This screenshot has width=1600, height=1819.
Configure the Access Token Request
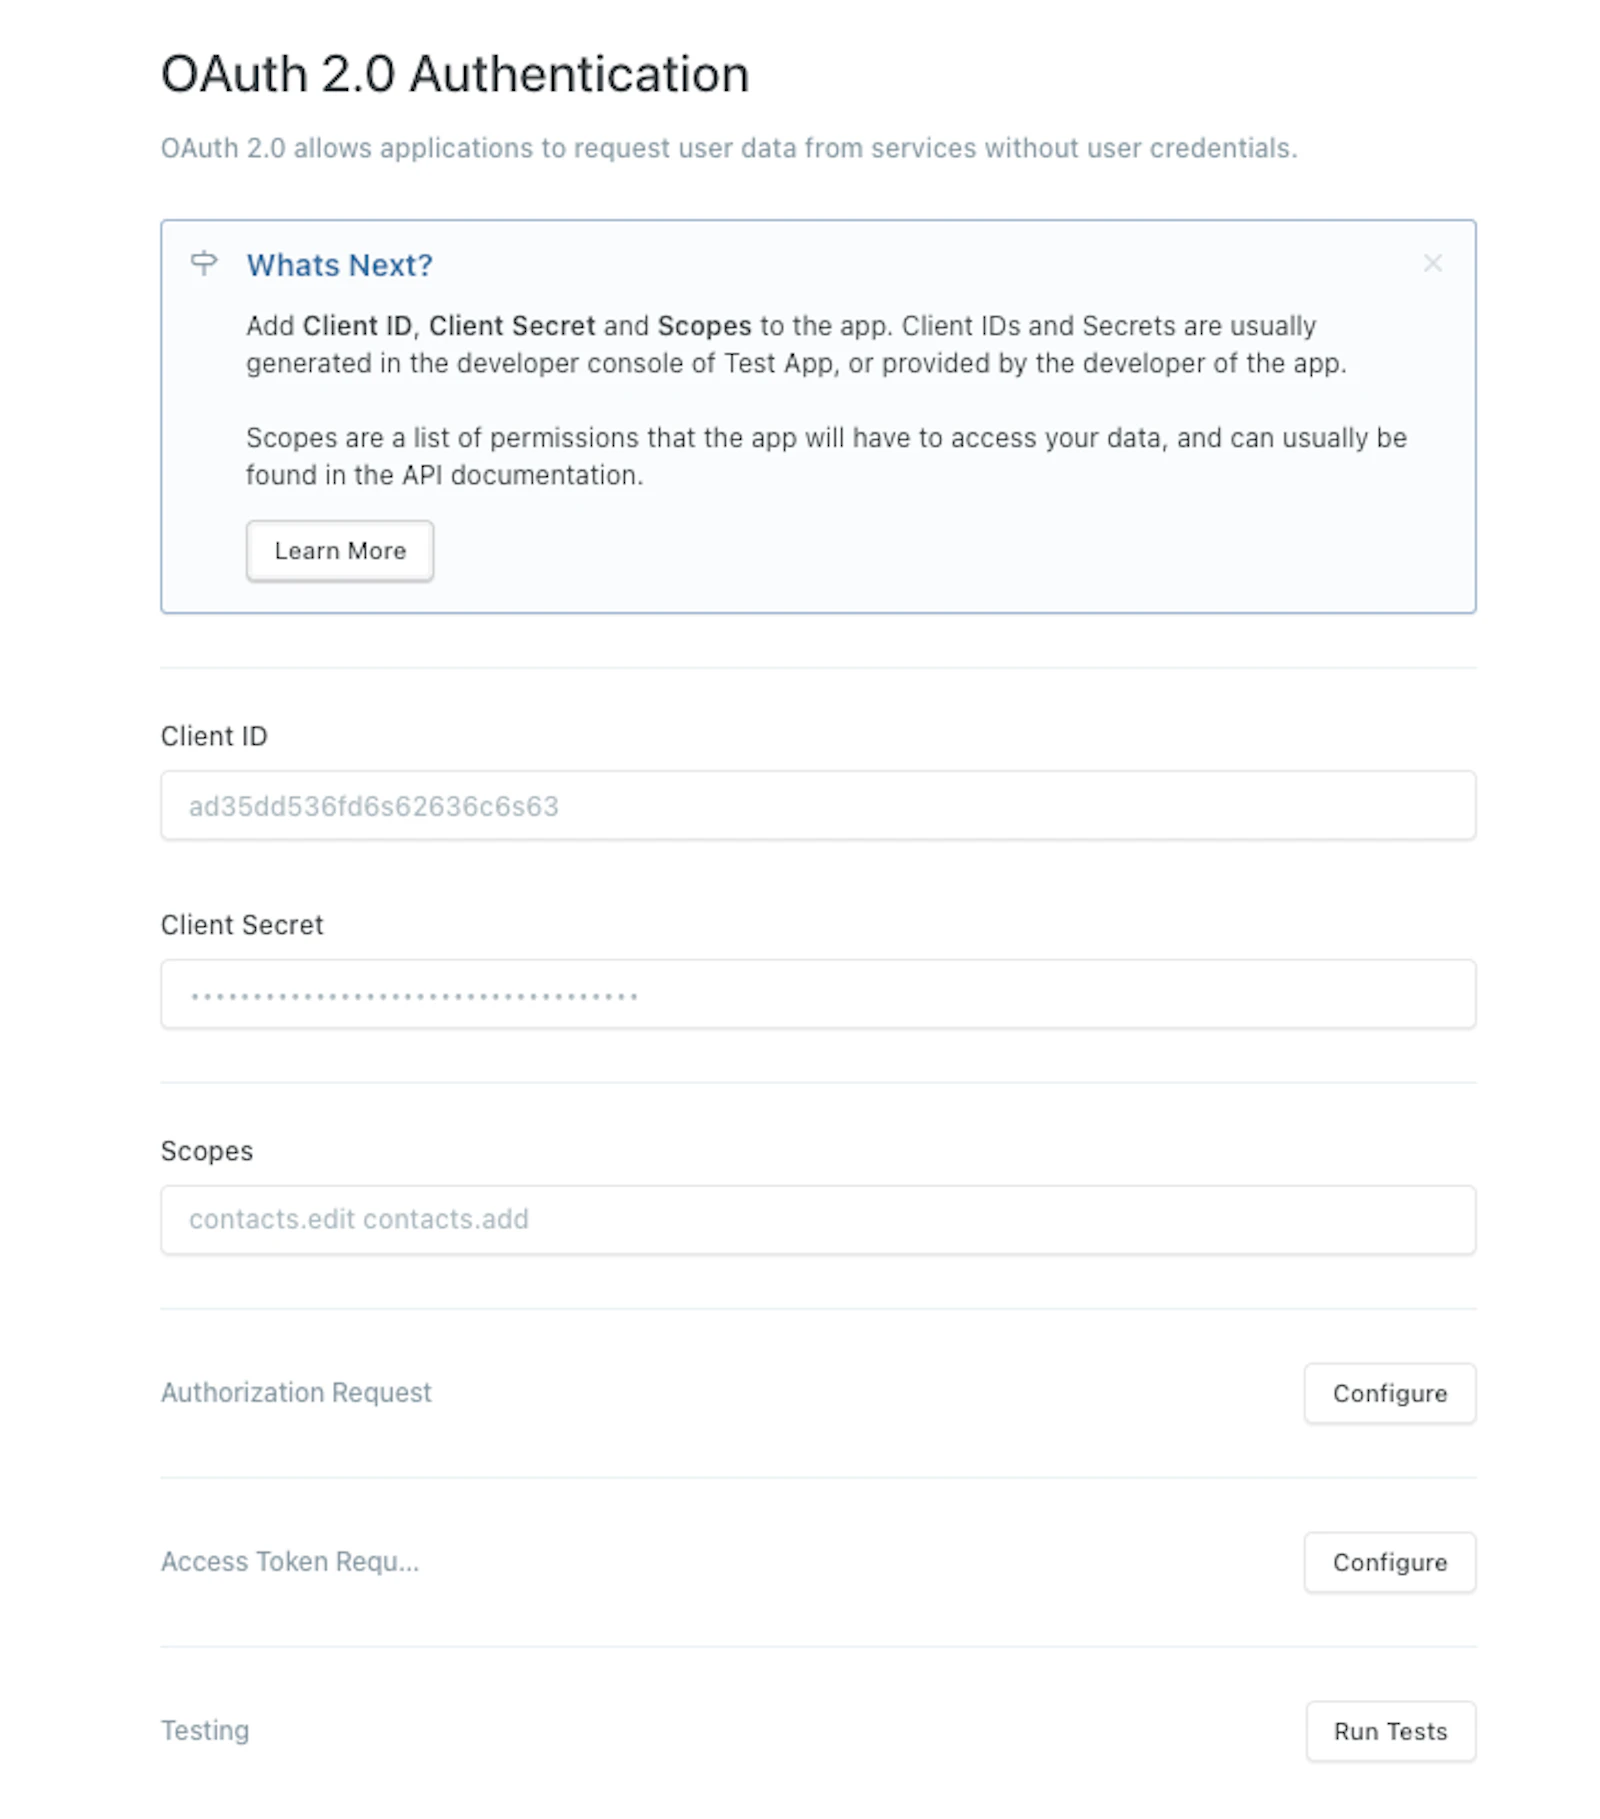tap(1389, 1562)
